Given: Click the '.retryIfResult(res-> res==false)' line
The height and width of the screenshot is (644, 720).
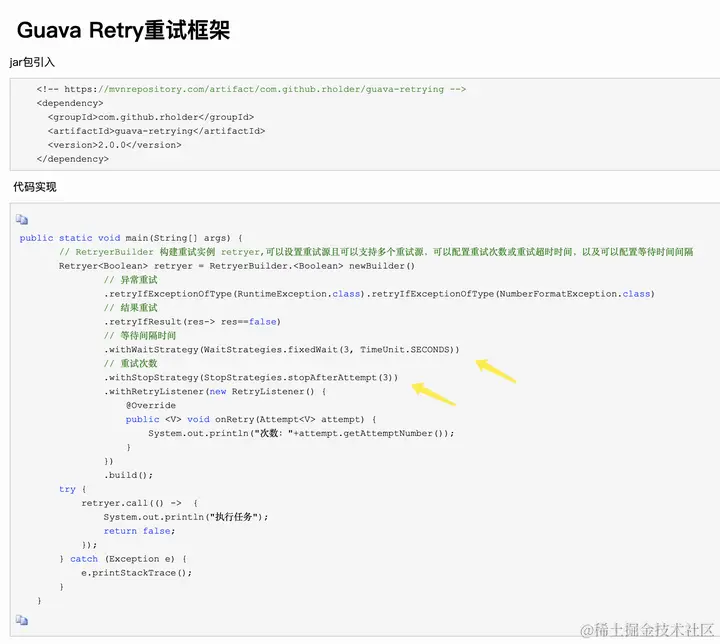Looking at the screenshot, I should tap(192, 322).
